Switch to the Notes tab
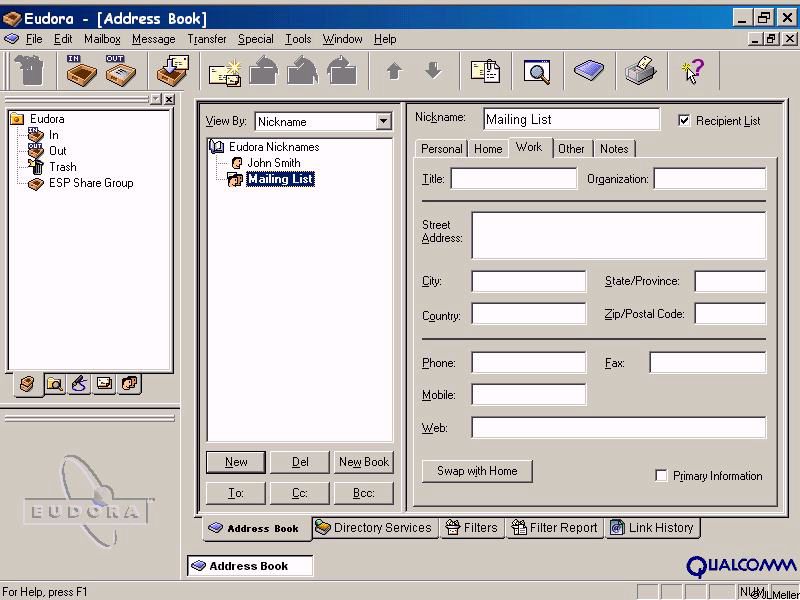Image resolution: width=800 pixels, height=600 pixels. coord(614,148)
